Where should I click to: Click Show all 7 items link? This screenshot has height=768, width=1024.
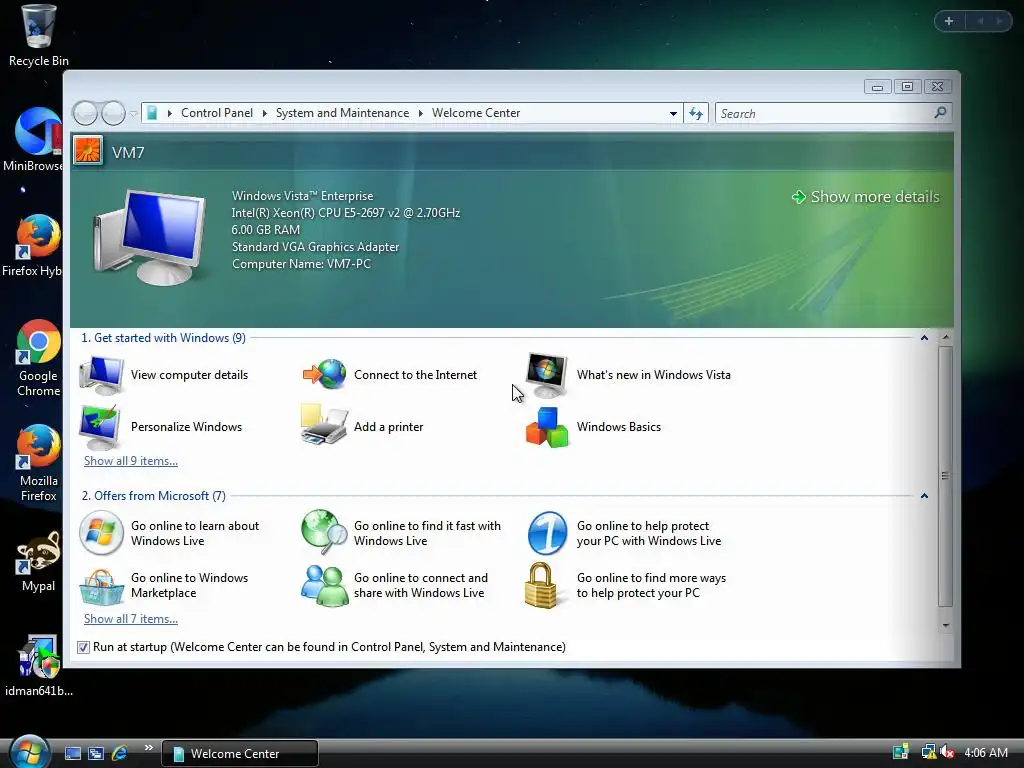131,619
